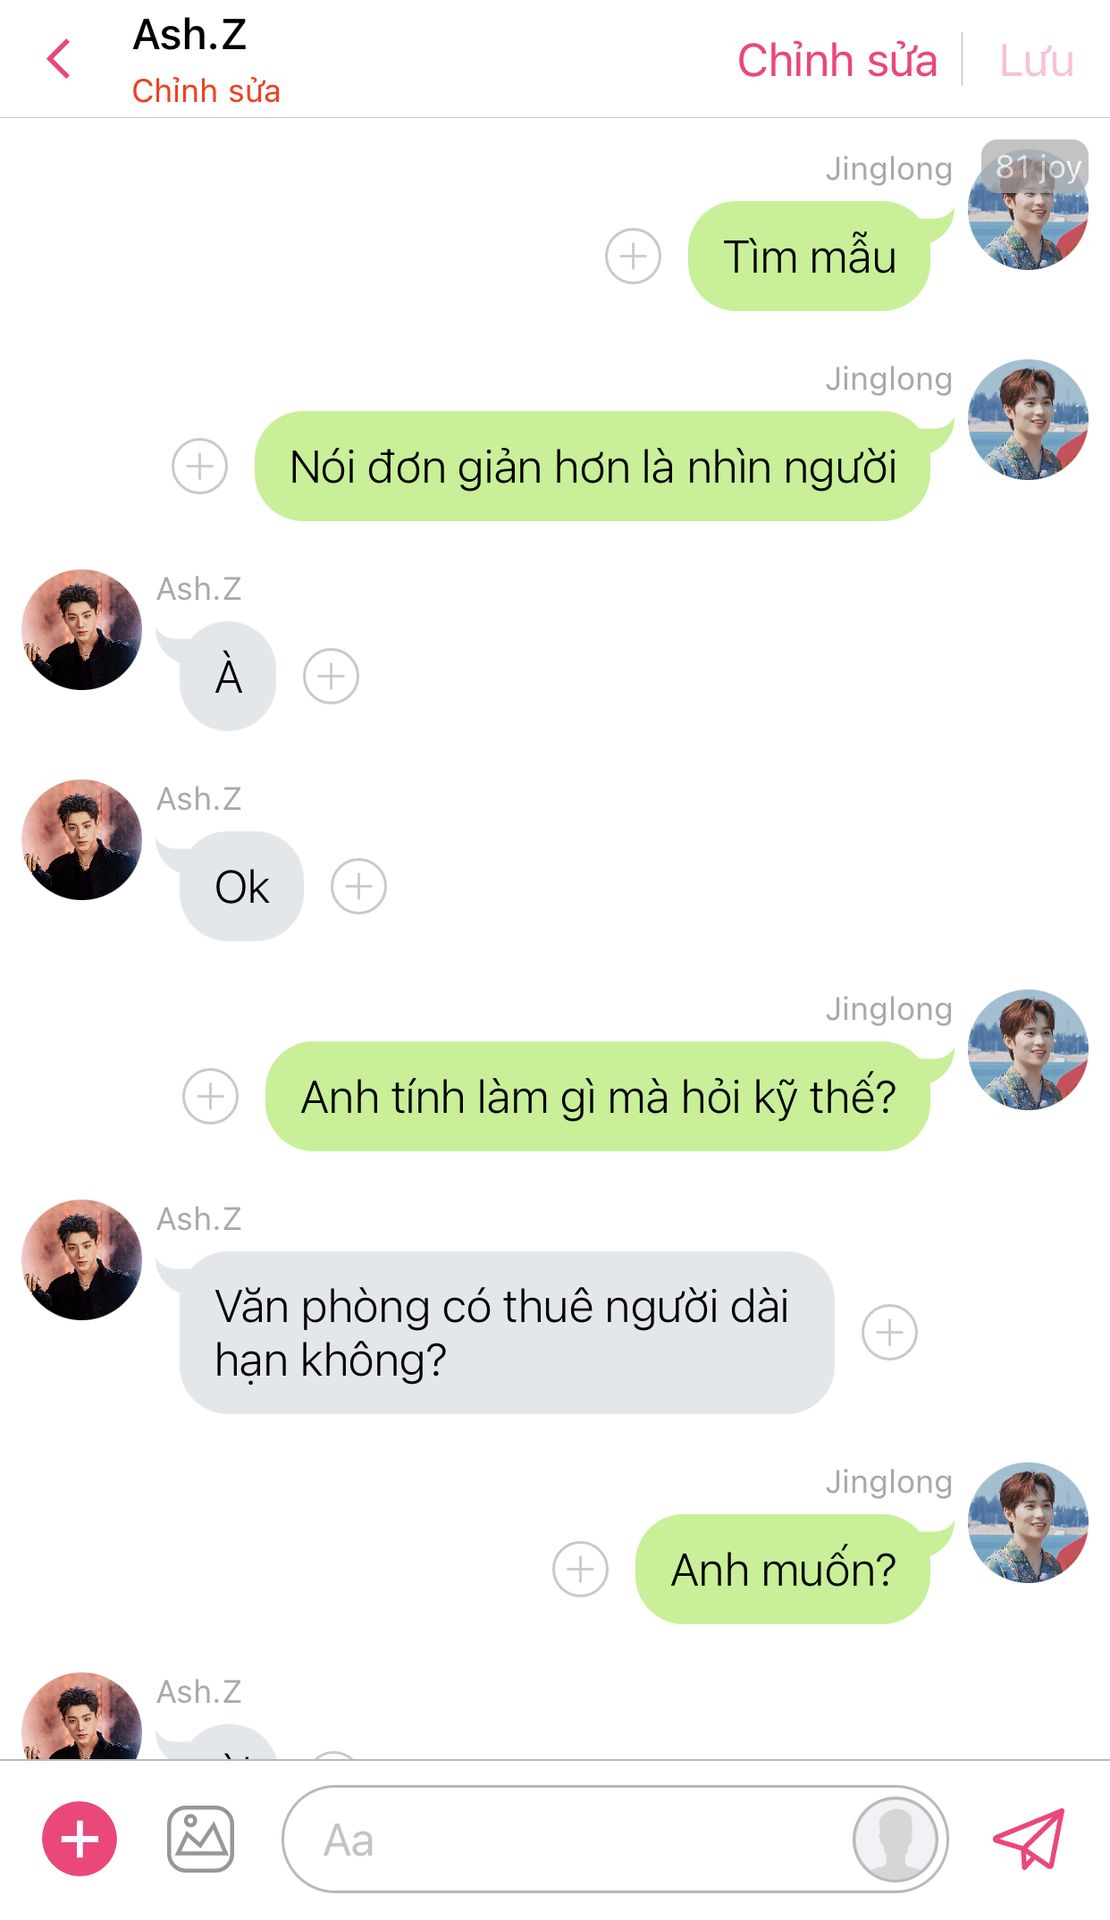Tap plus circle beside 'Văn phòng có thuê' message
This screenshot has width=1110, height=1920.
coord(889,1332)
